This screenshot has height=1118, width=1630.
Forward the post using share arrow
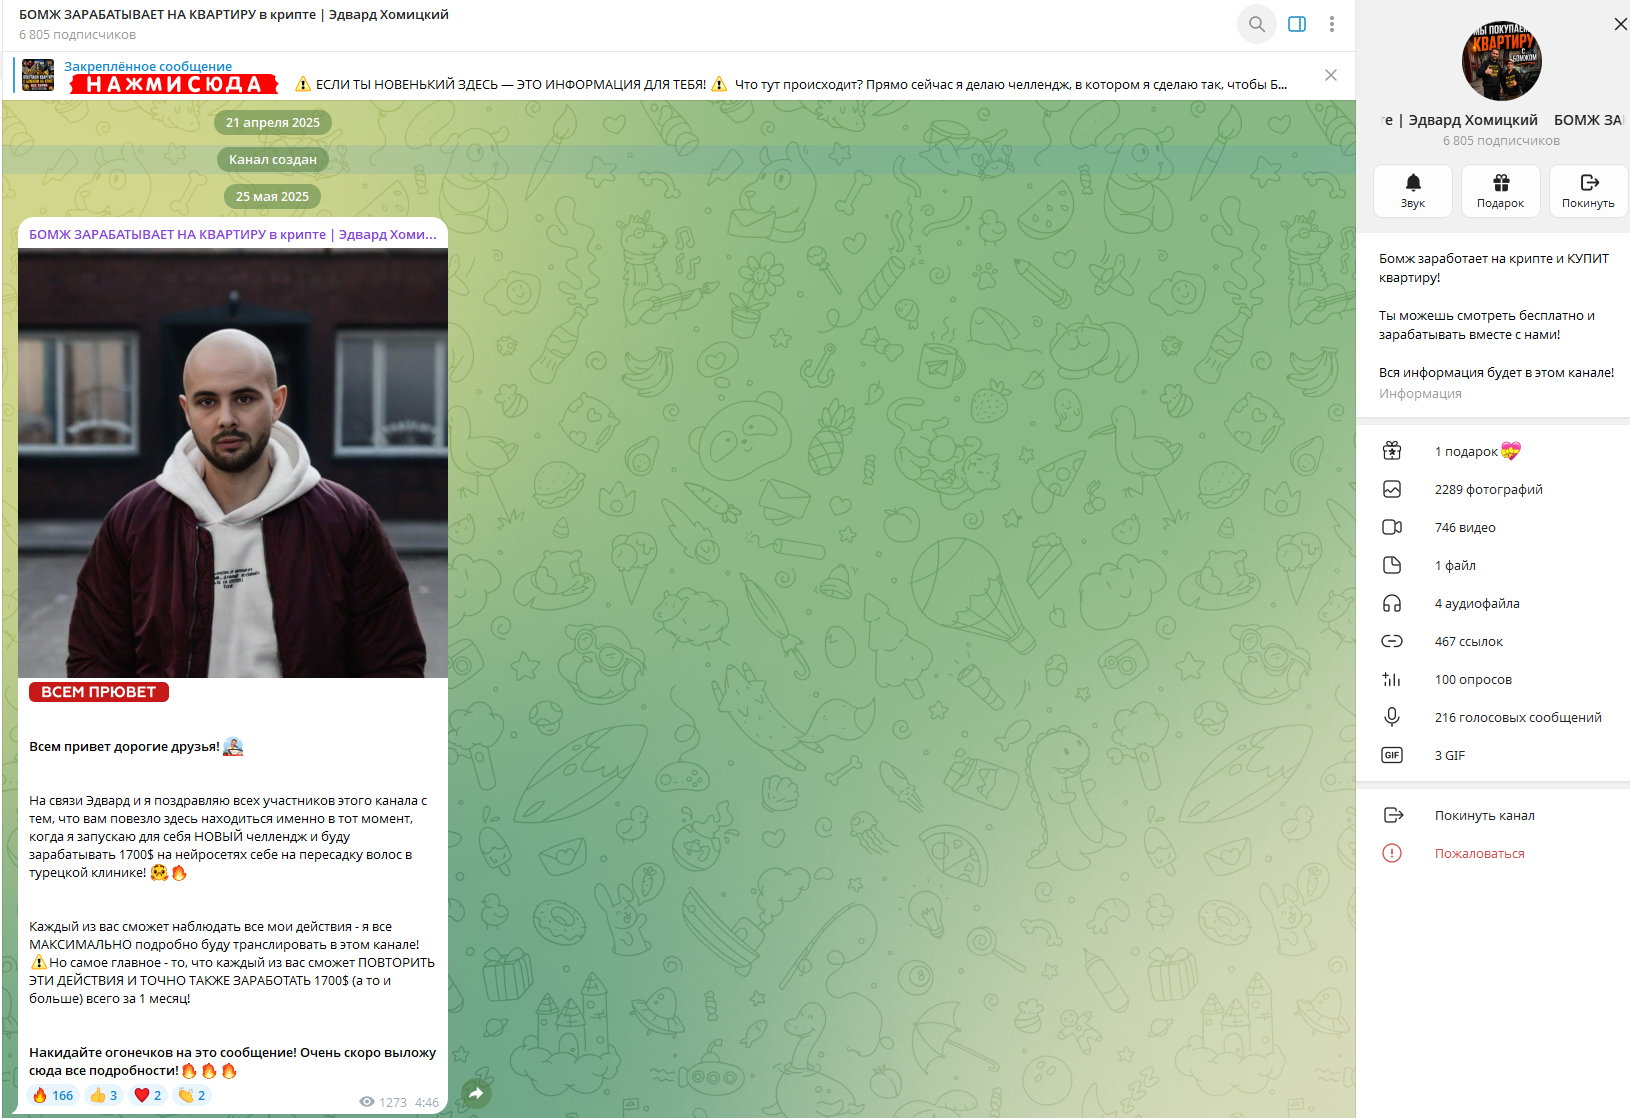coord(476,1093)
